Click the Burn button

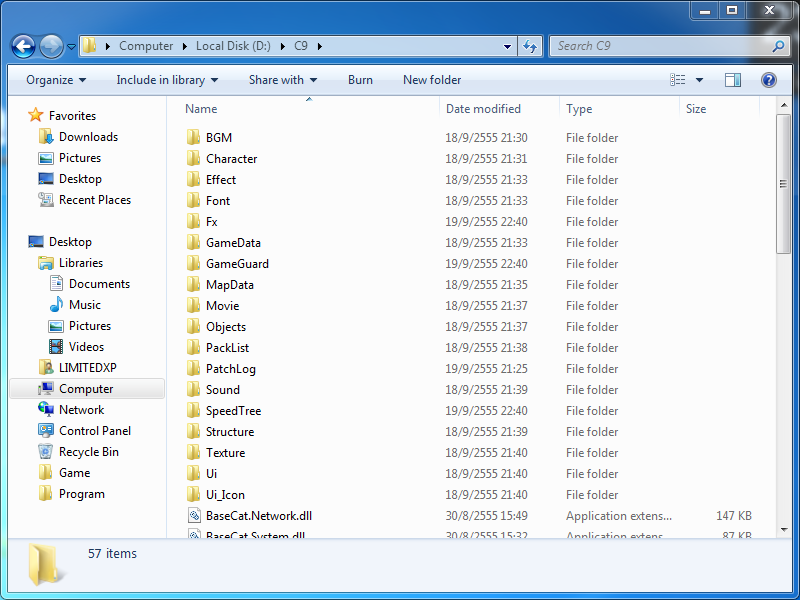click(x=360, y=80)
